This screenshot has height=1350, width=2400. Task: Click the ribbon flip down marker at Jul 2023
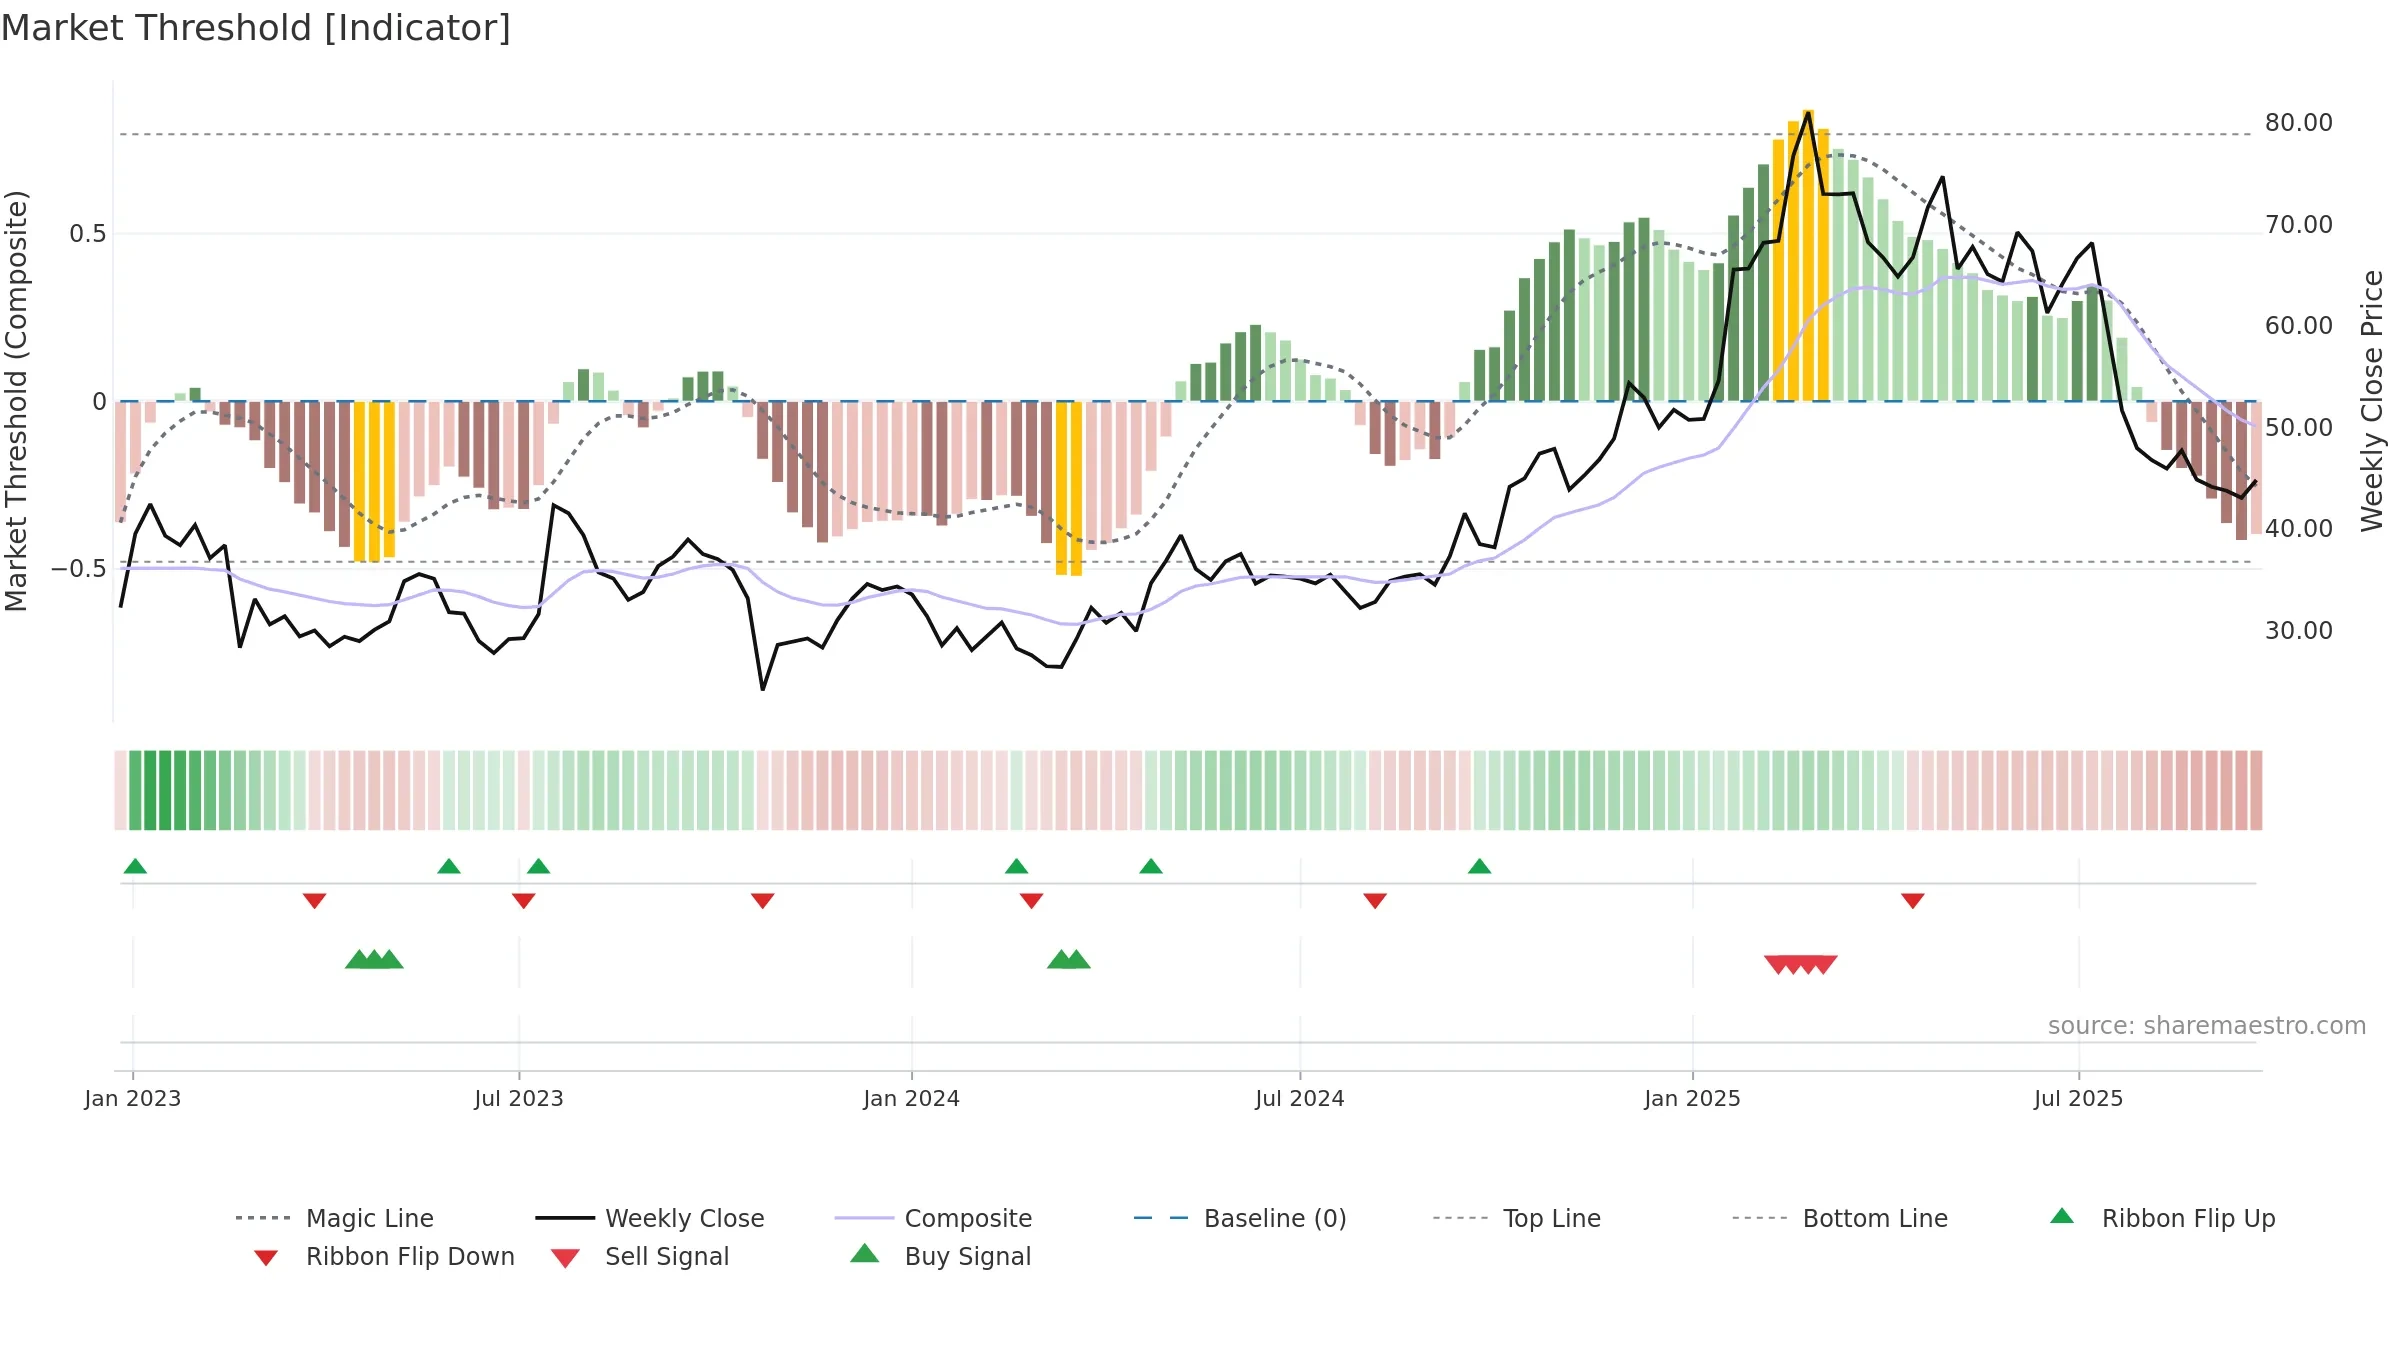pyautogui.click(x=523, y=901)
